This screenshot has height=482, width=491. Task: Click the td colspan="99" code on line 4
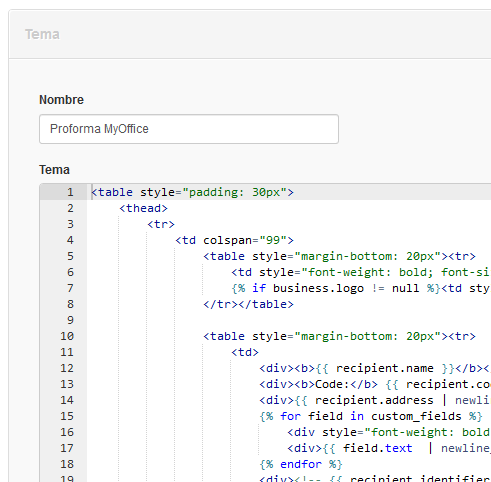pos(235,240)
